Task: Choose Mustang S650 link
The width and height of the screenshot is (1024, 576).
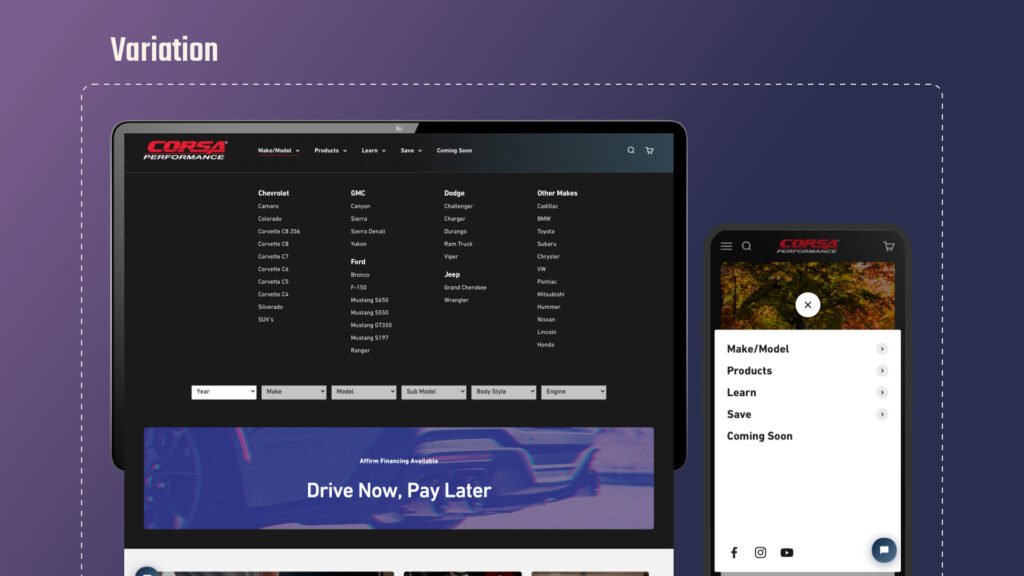Action: 370,300
